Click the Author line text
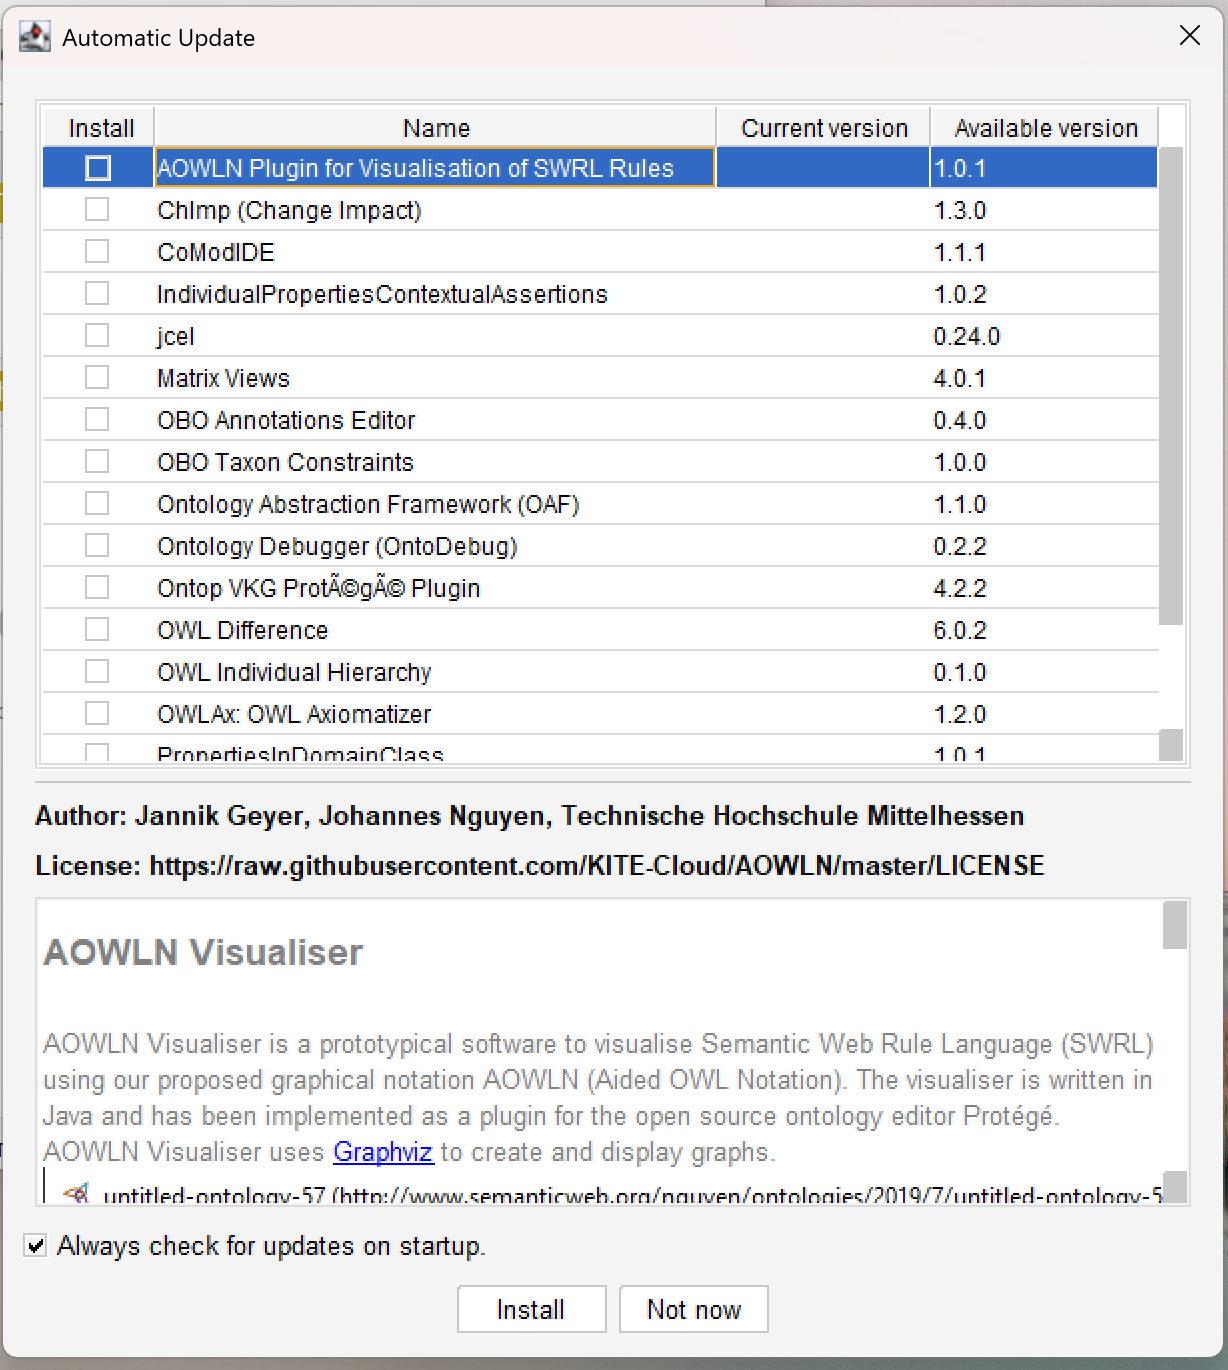The image size is (1228, 1370). tap(530, 816)
